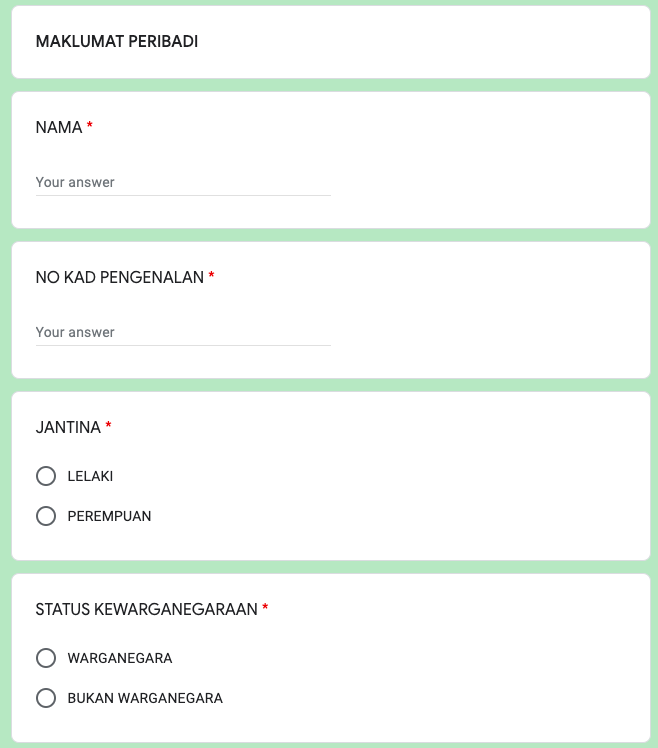Pick the BUKAN WARGANEGARA radio circle
658x748 pixels.
click(x=46, y=698)
